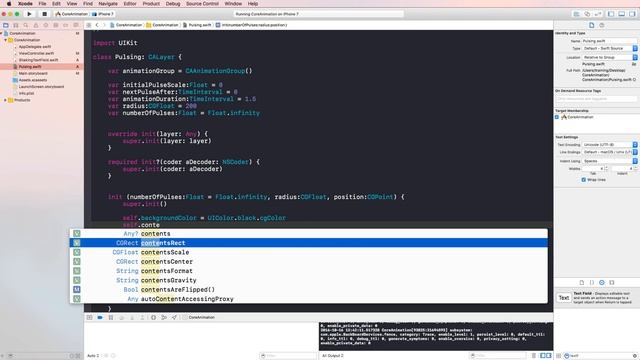
Task: Open the Debug menu
Action: [173, 4]
